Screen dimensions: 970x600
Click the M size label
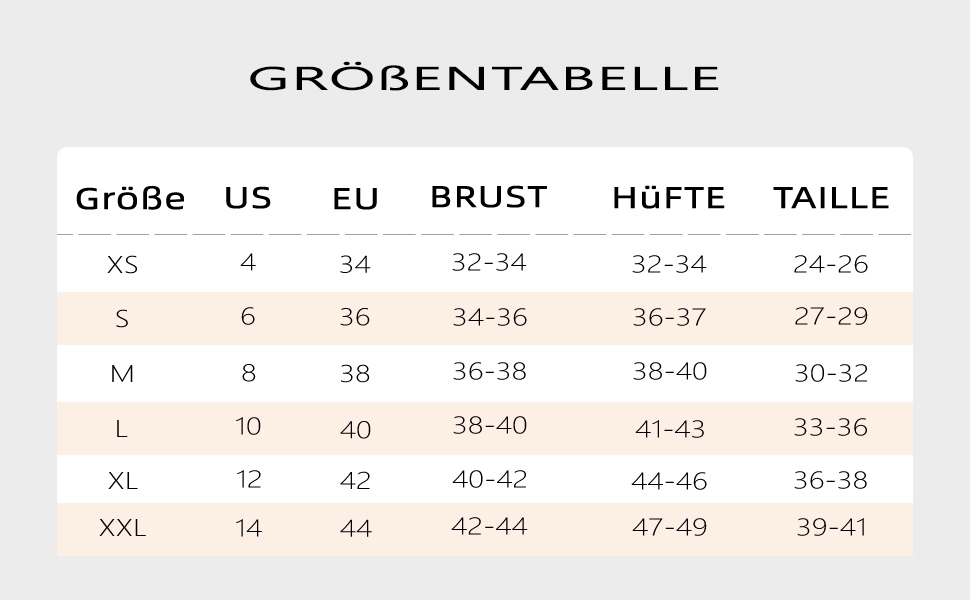122,374
